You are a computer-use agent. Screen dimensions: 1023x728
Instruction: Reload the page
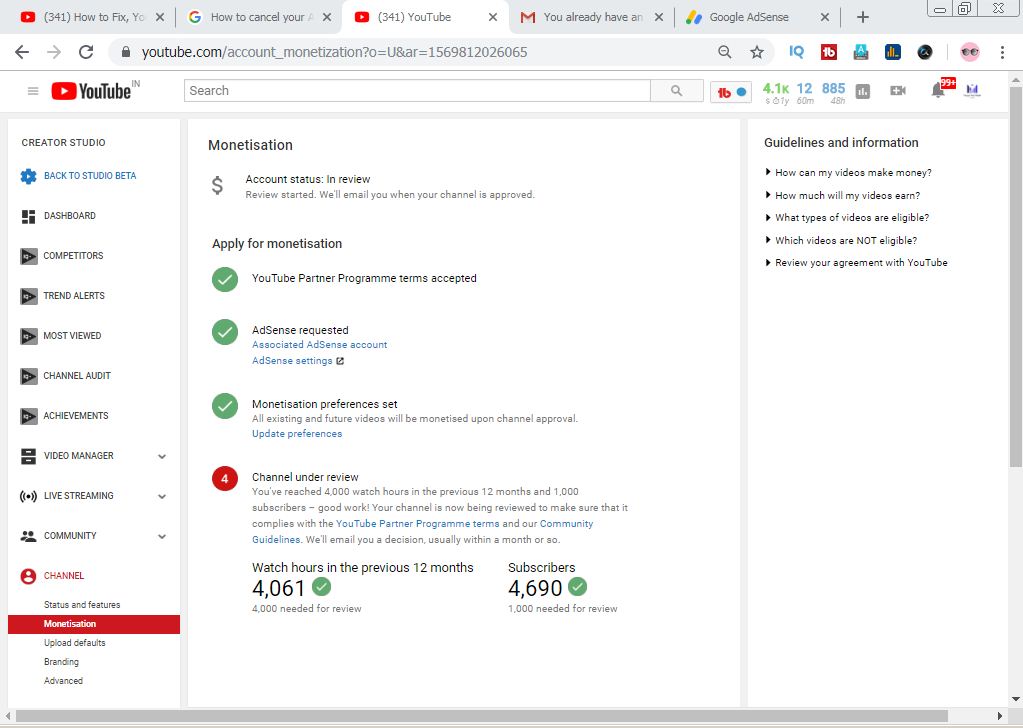[x=86, y=52]
